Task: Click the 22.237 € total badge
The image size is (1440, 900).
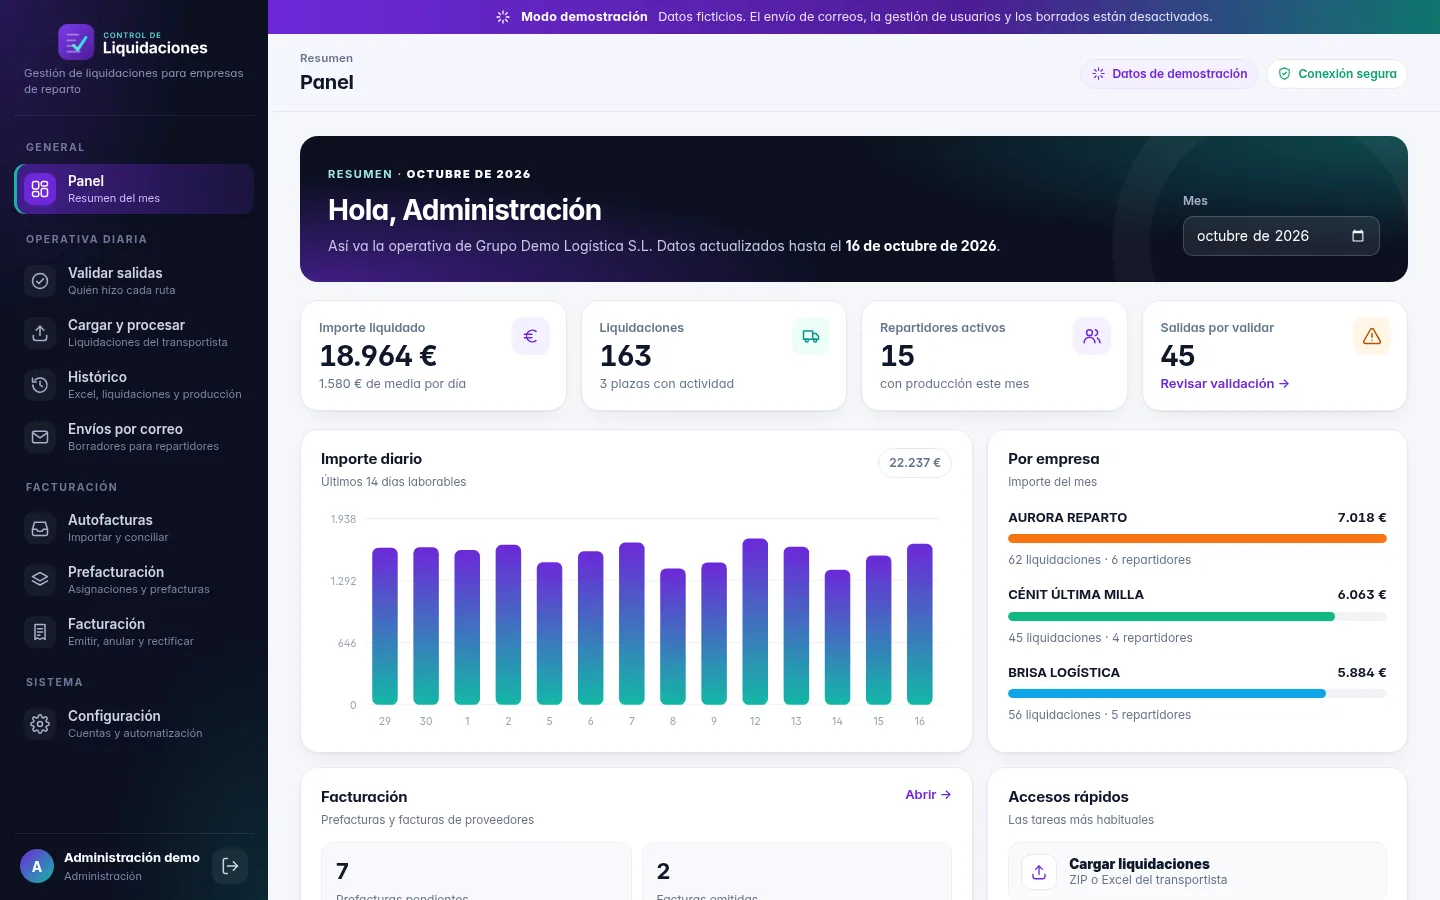Action: 915,463
